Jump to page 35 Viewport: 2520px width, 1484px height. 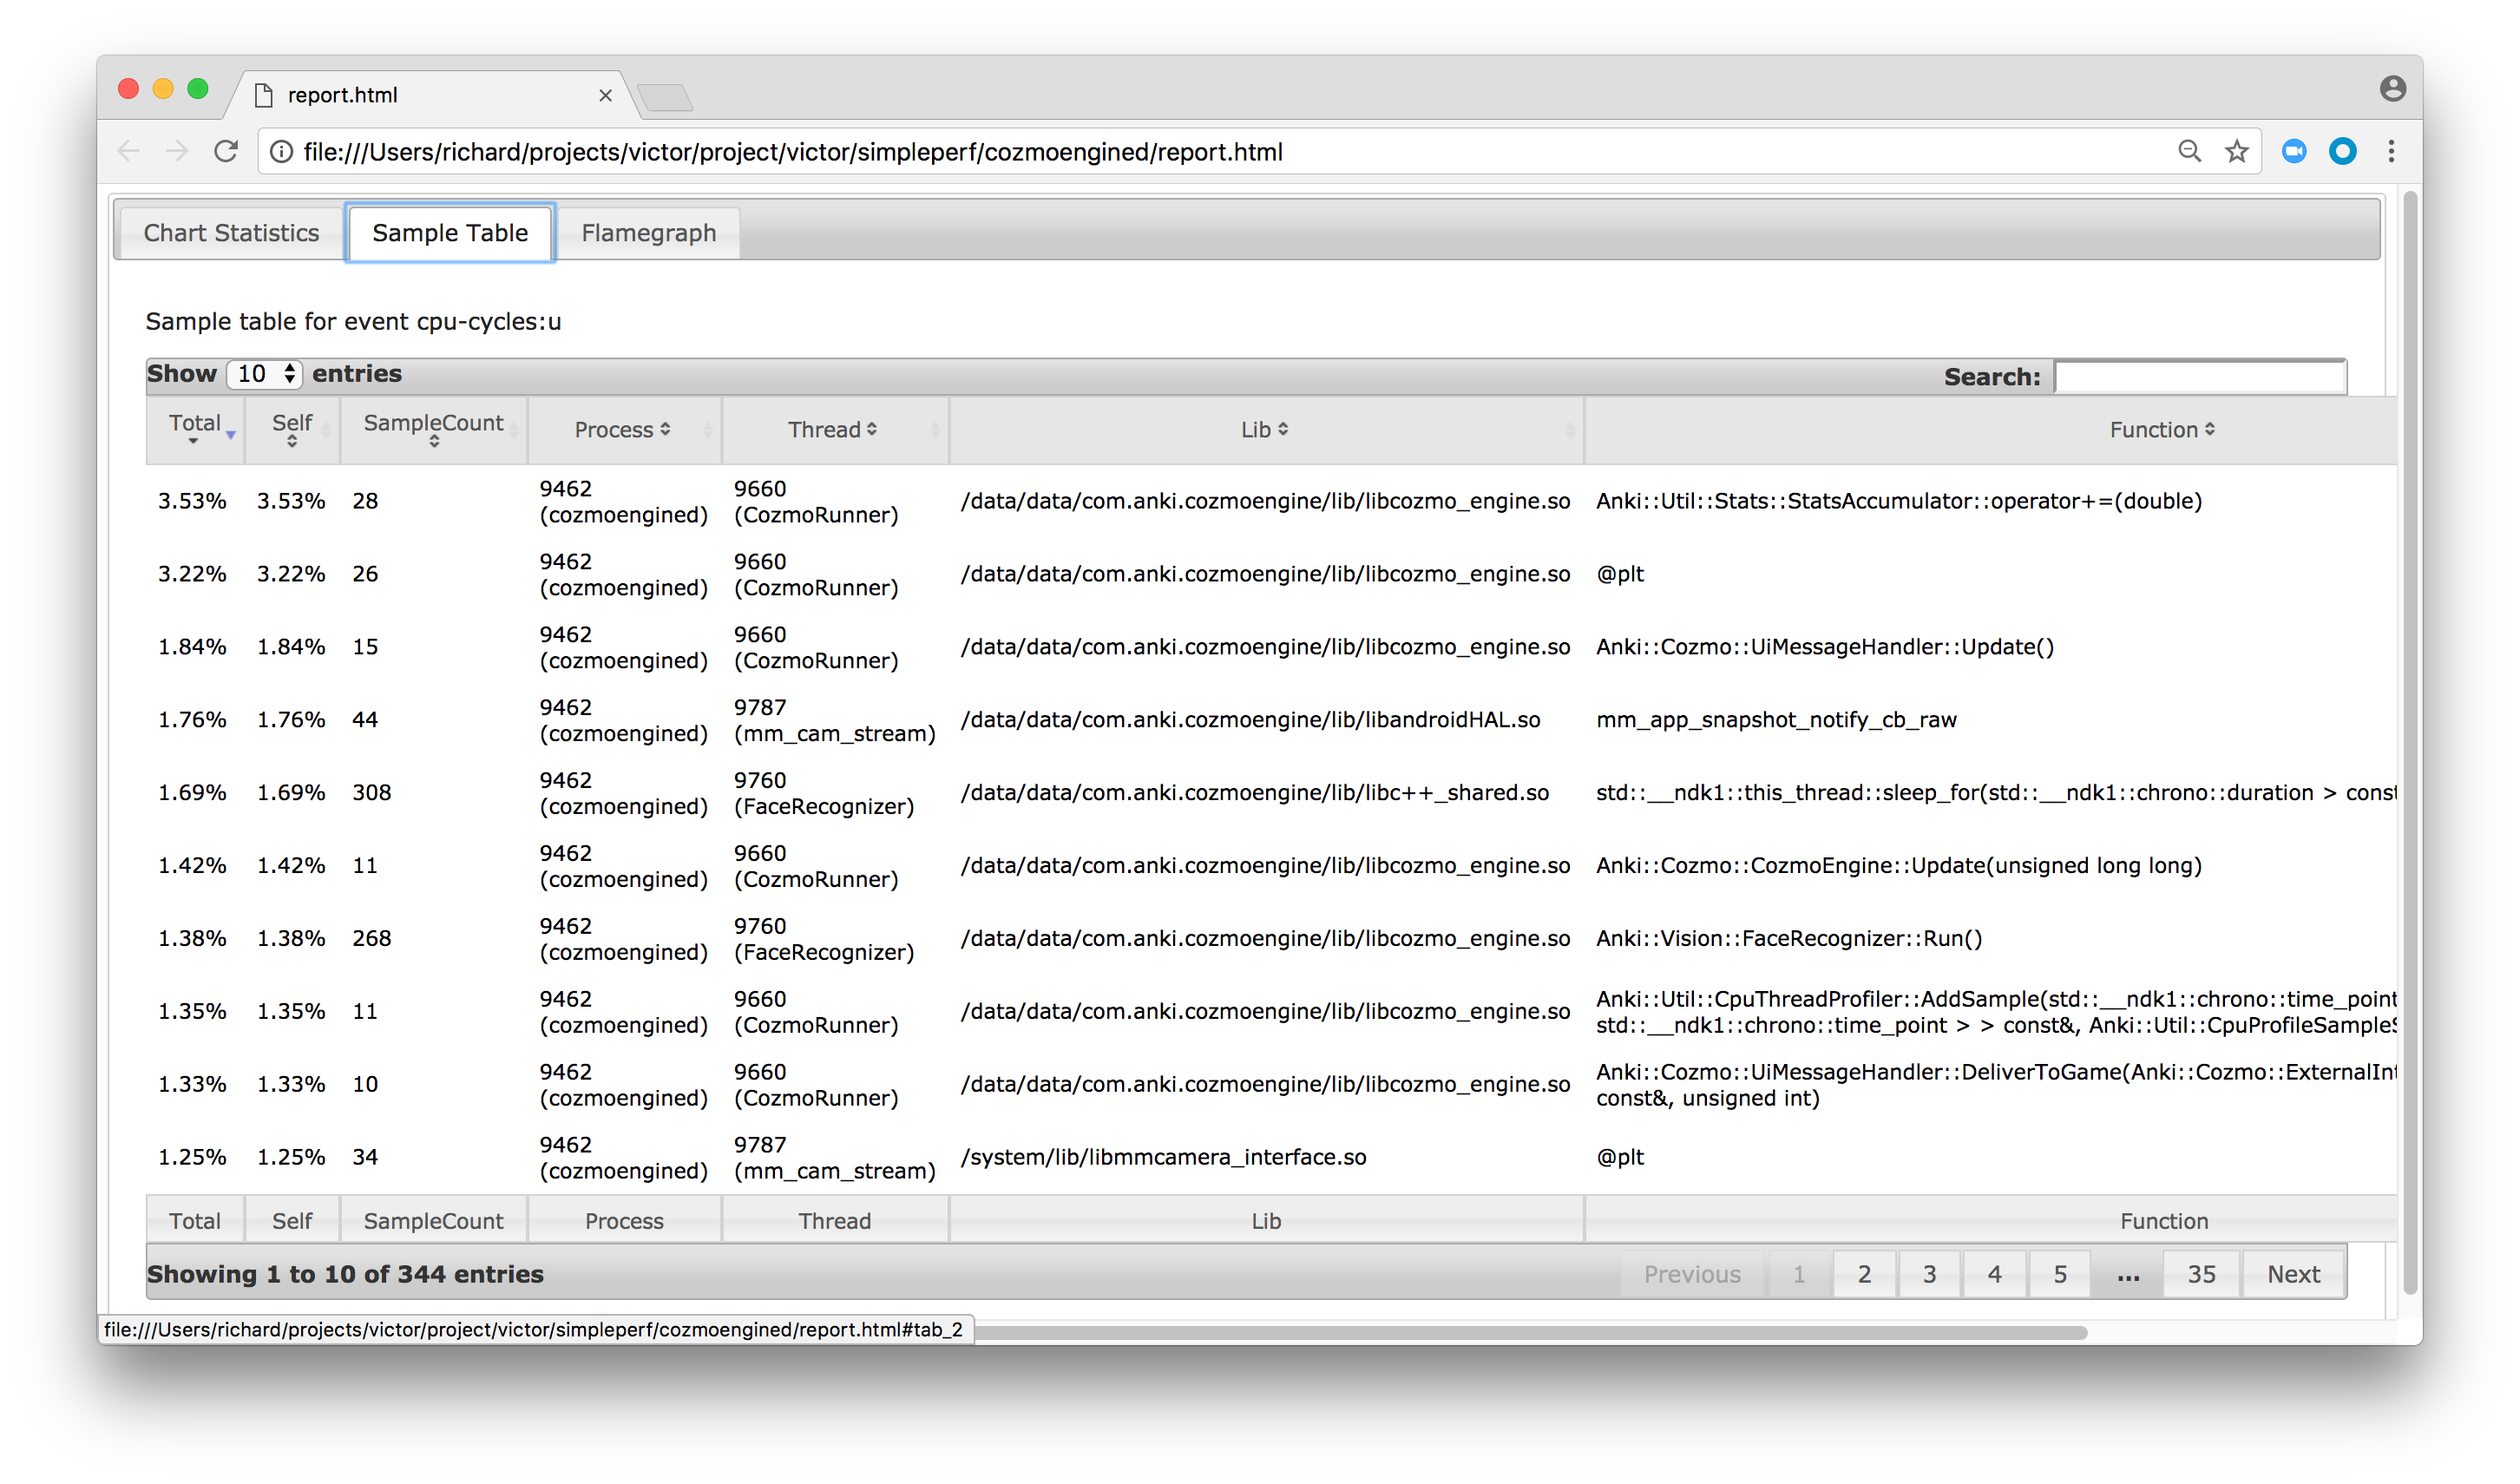point(2201,1274)
